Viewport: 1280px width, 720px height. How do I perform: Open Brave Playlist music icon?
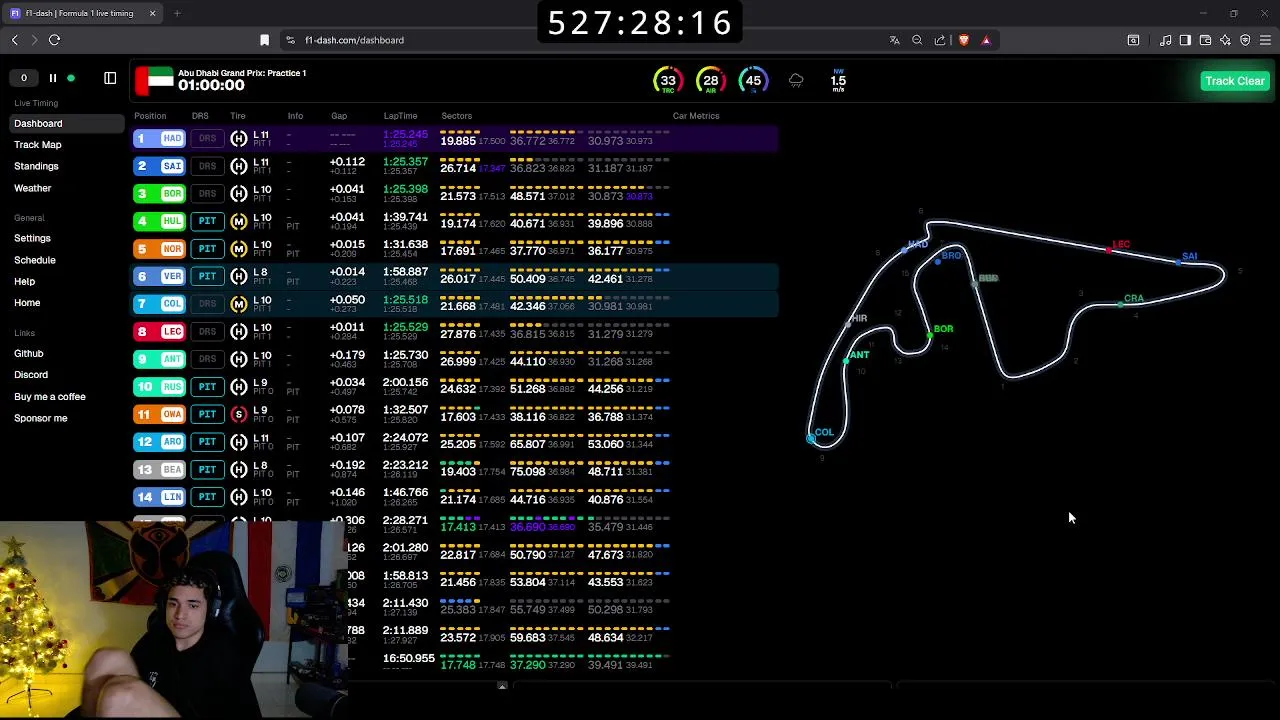(x=1166, y=40)
